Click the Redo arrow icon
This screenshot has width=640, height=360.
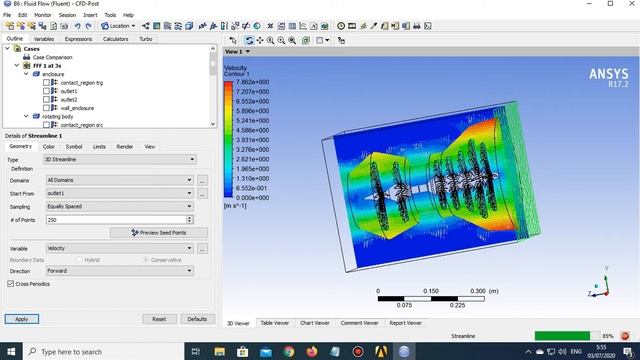88,26
